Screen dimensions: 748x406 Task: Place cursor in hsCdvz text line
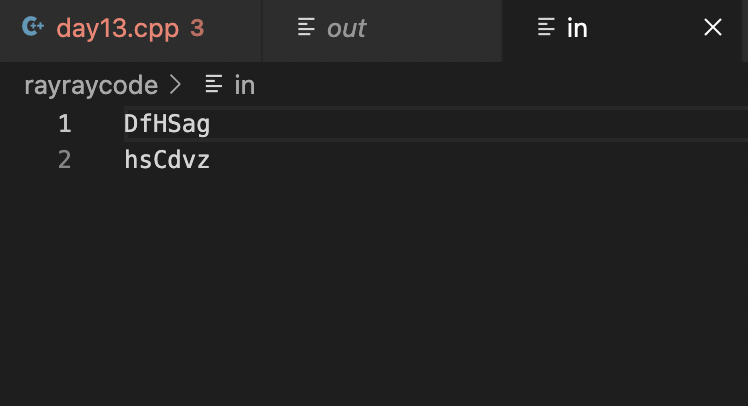click(166, 160)
